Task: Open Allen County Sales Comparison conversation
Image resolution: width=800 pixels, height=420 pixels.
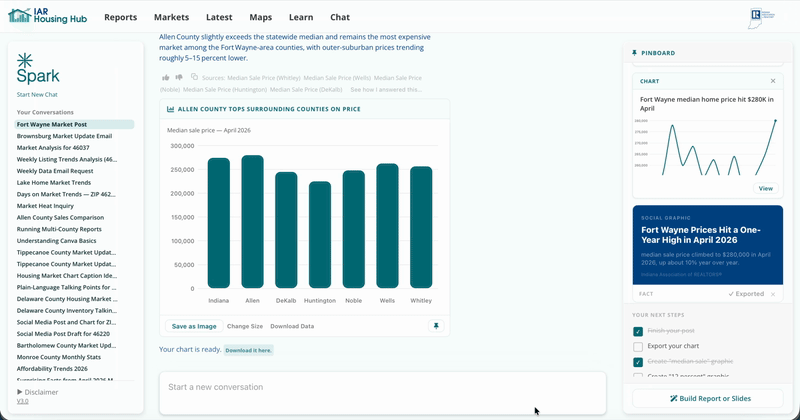Action: point(60,217)
